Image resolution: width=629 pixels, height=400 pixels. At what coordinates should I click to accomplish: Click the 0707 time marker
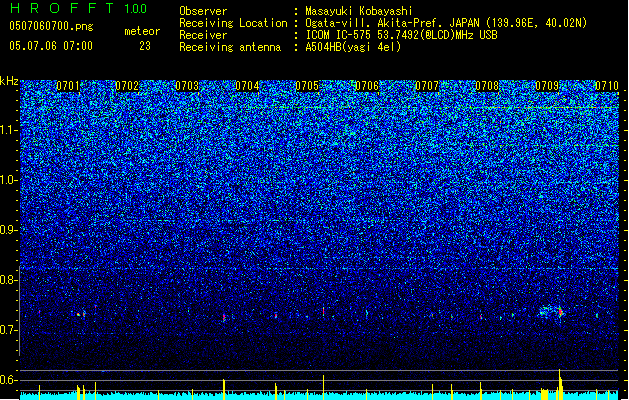(x=427, y=86)
